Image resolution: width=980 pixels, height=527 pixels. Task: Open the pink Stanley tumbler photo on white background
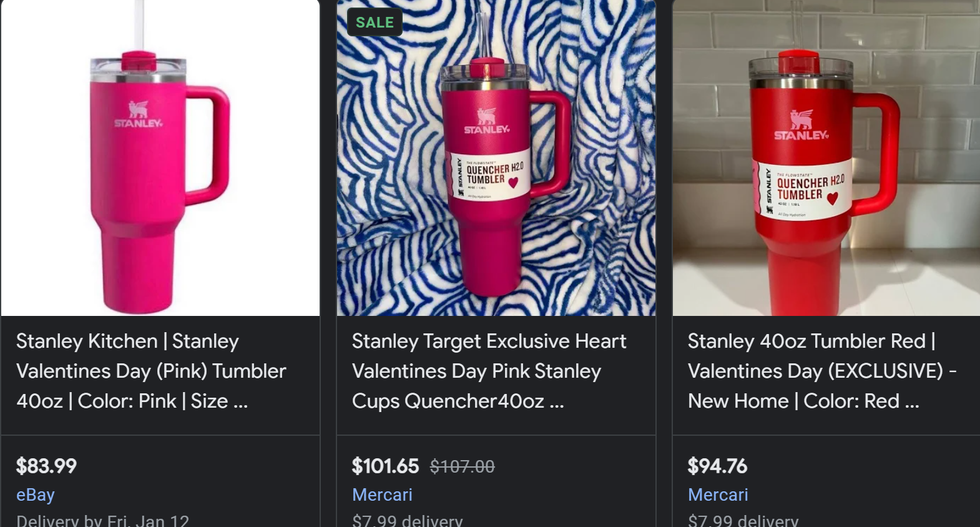click(160, 158)
